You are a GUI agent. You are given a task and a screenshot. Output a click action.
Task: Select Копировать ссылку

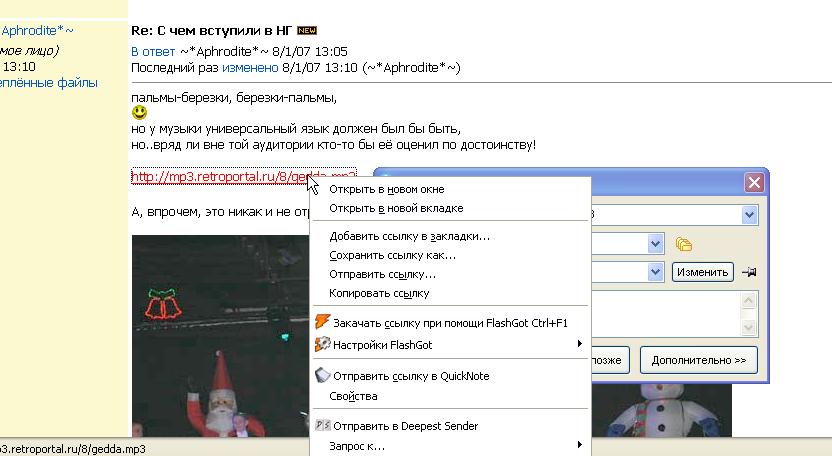point(450,293)
